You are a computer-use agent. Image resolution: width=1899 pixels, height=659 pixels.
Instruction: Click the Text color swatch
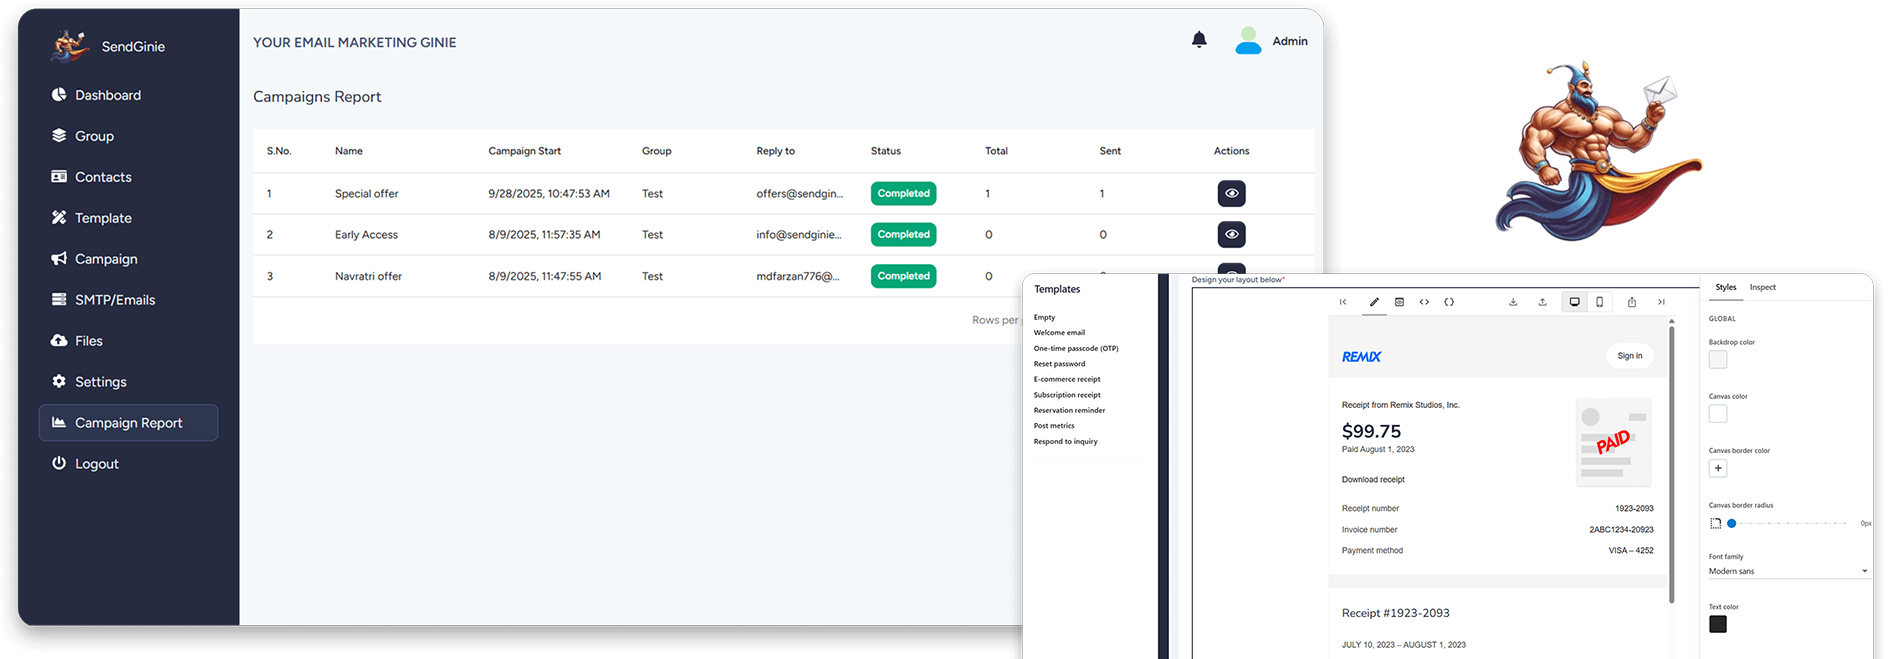click(1718, 624)
